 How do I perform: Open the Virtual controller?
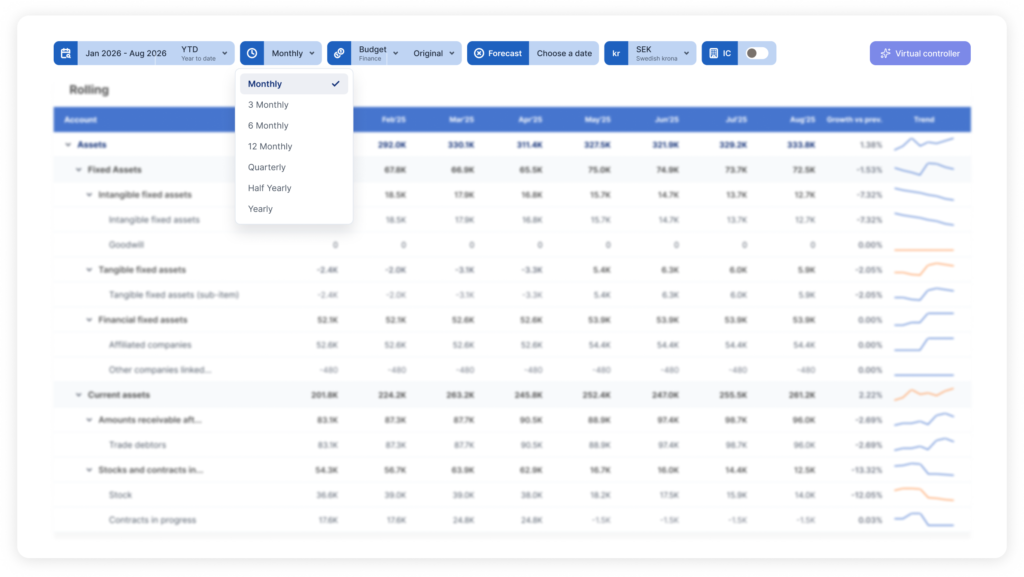pyautogui.click(x=920, y=54)
